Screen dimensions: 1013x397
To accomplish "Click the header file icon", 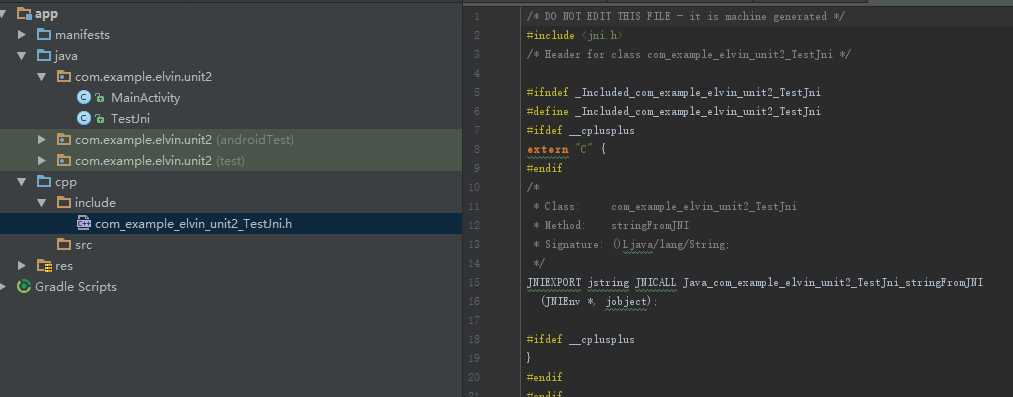I will [84, 223].
